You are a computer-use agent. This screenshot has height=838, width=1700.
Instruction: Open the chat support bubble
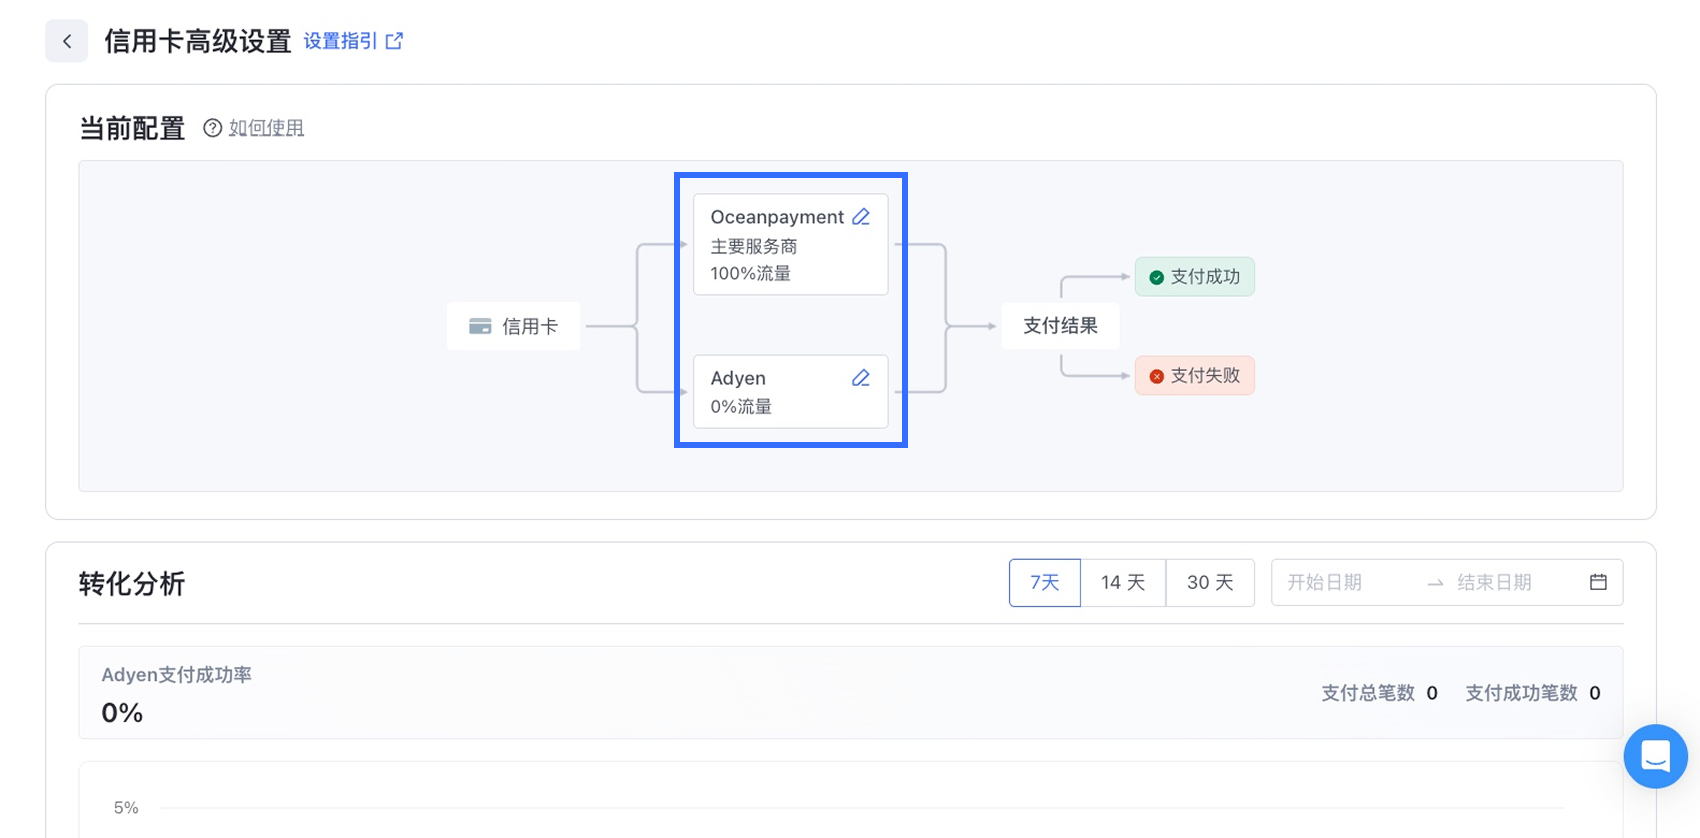coord(1656,756)
